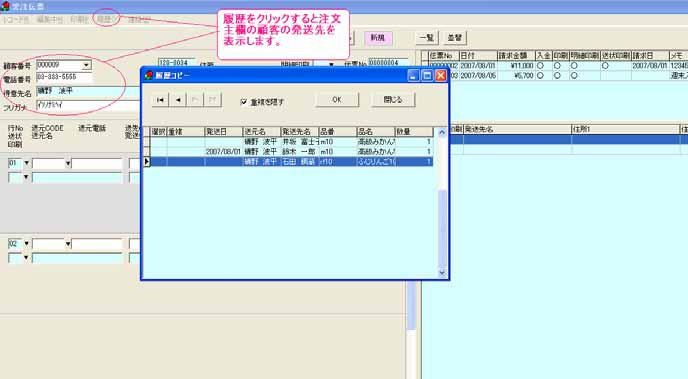The width and height of the screenshot is (688, 379).
Task: Close the 履歴コピー dialog with X
Action: pyautogui.click(x=440, y=75)
